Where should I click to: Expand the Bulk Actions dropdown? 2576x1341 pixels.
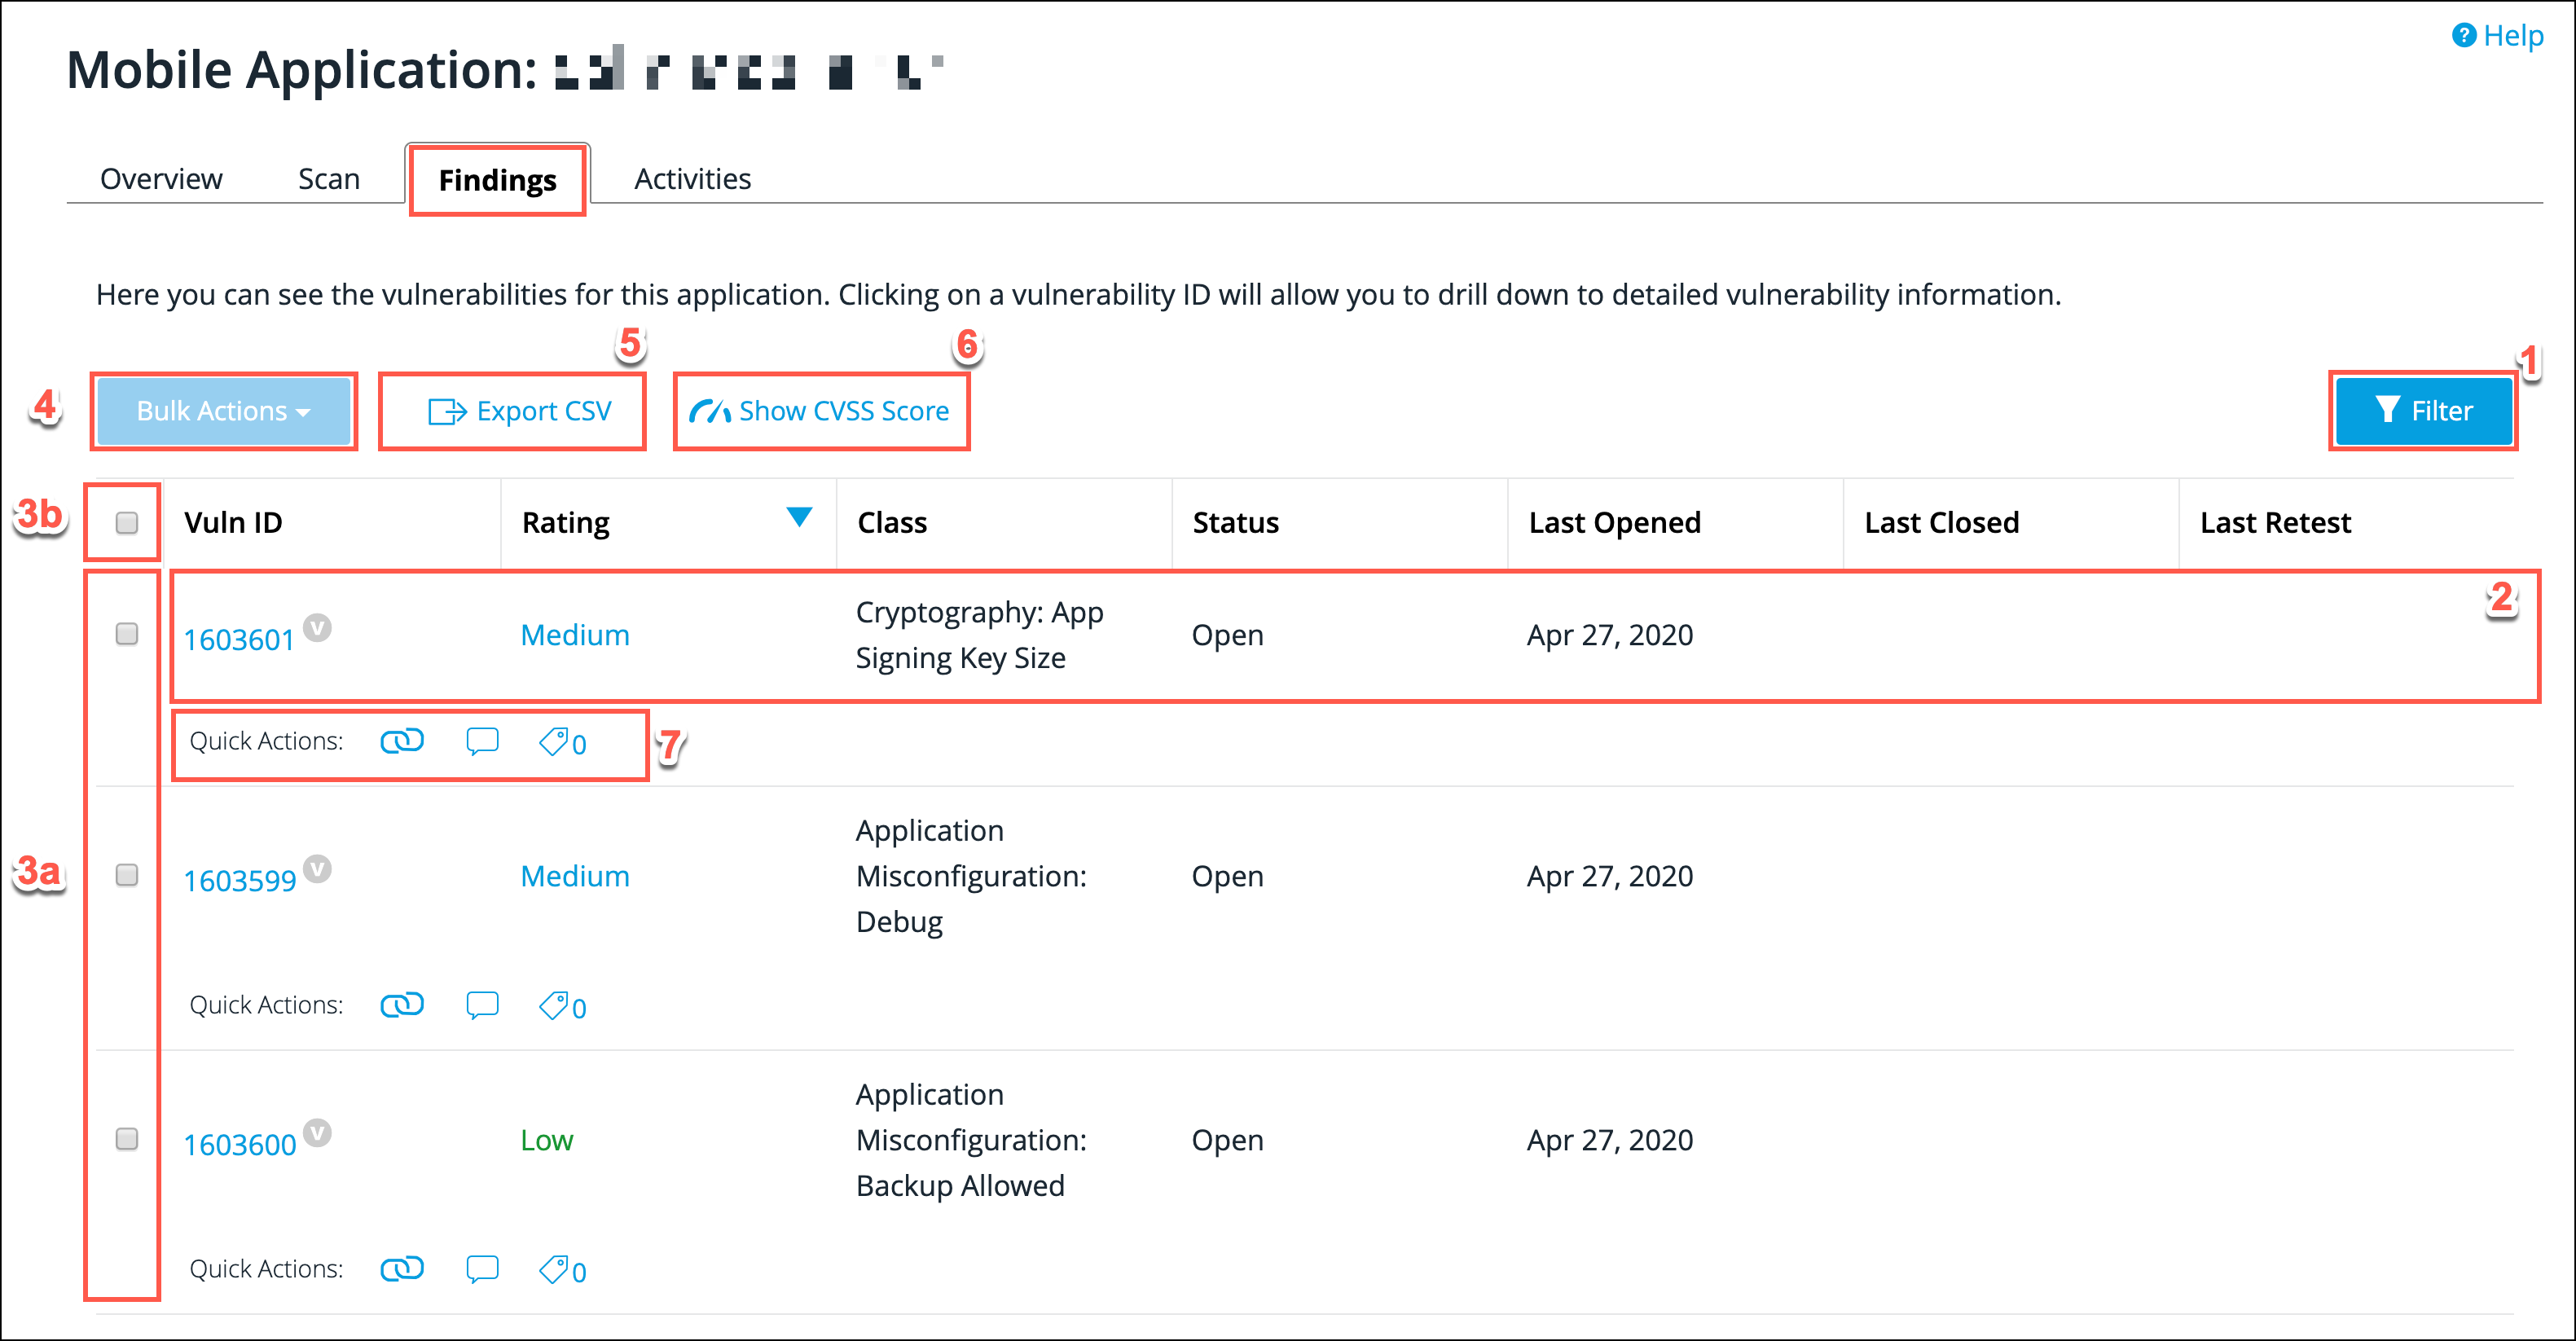tap(223, 411)
